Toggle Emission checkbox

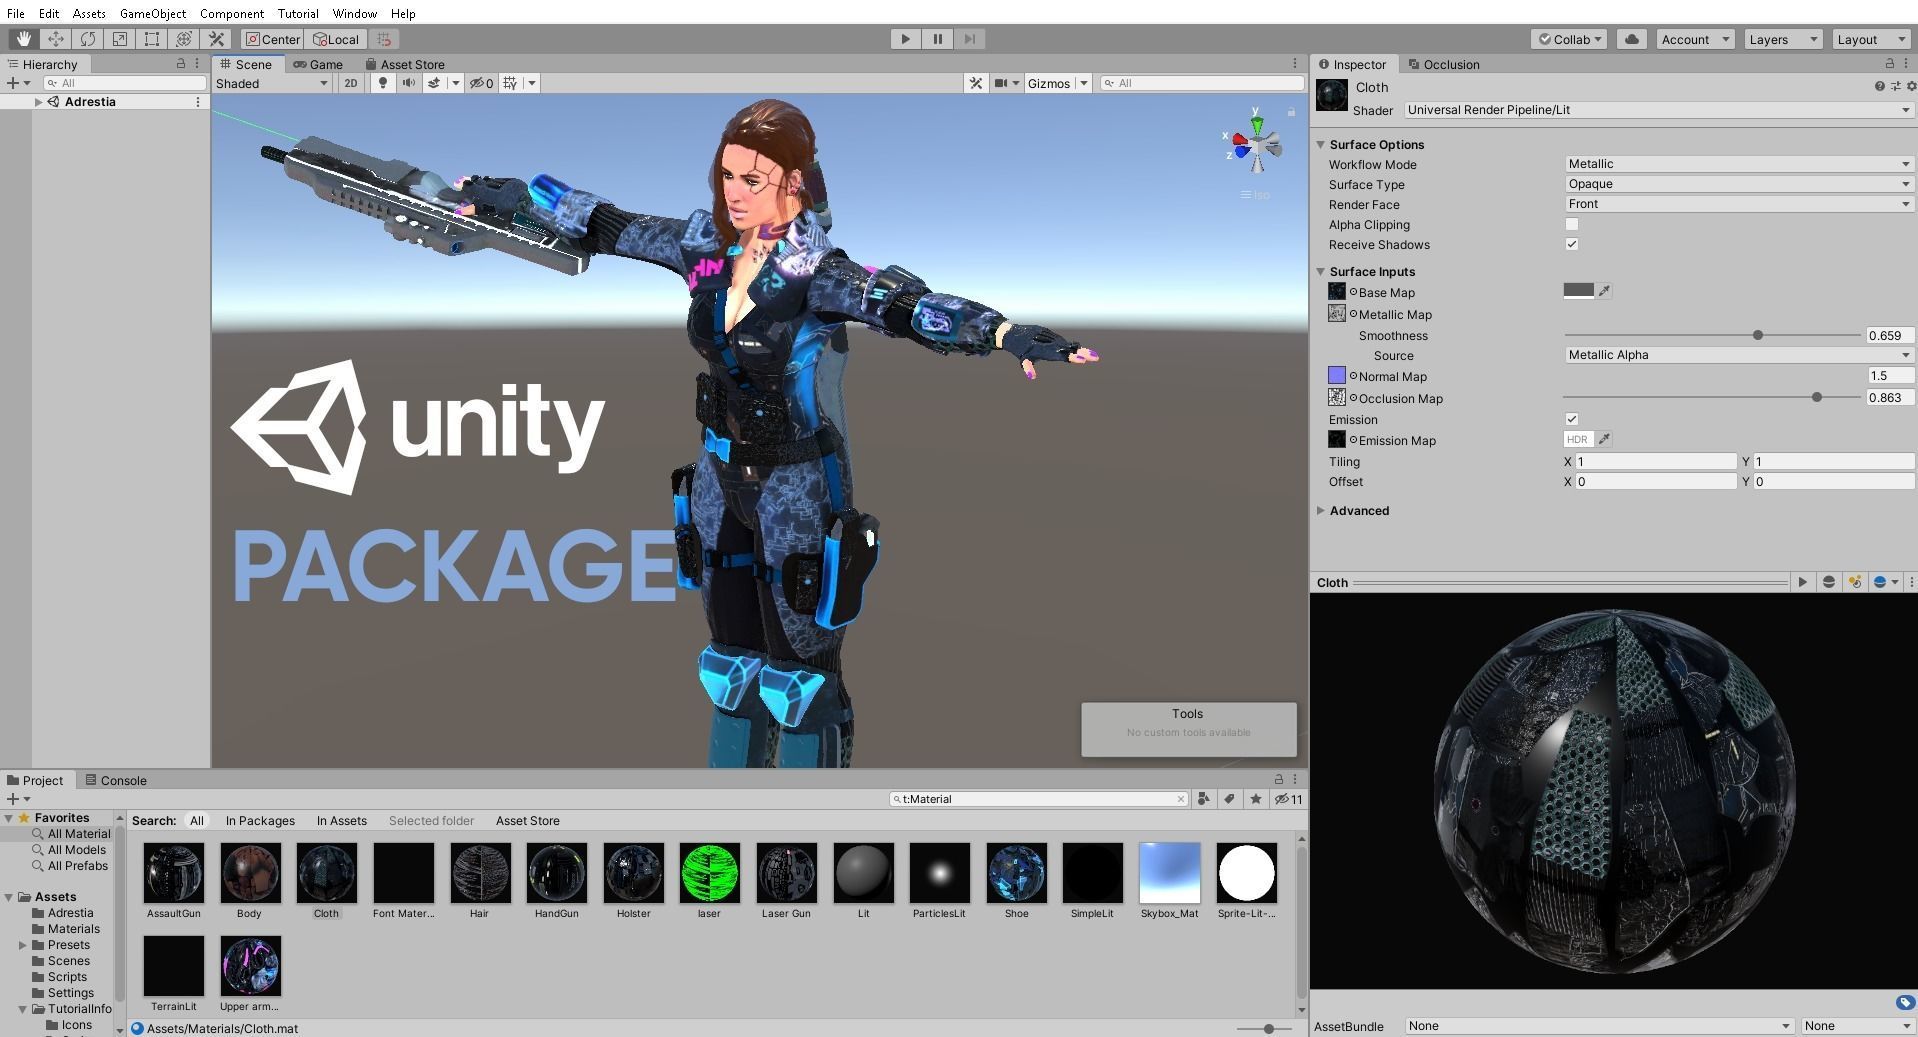coord(1572,419)
